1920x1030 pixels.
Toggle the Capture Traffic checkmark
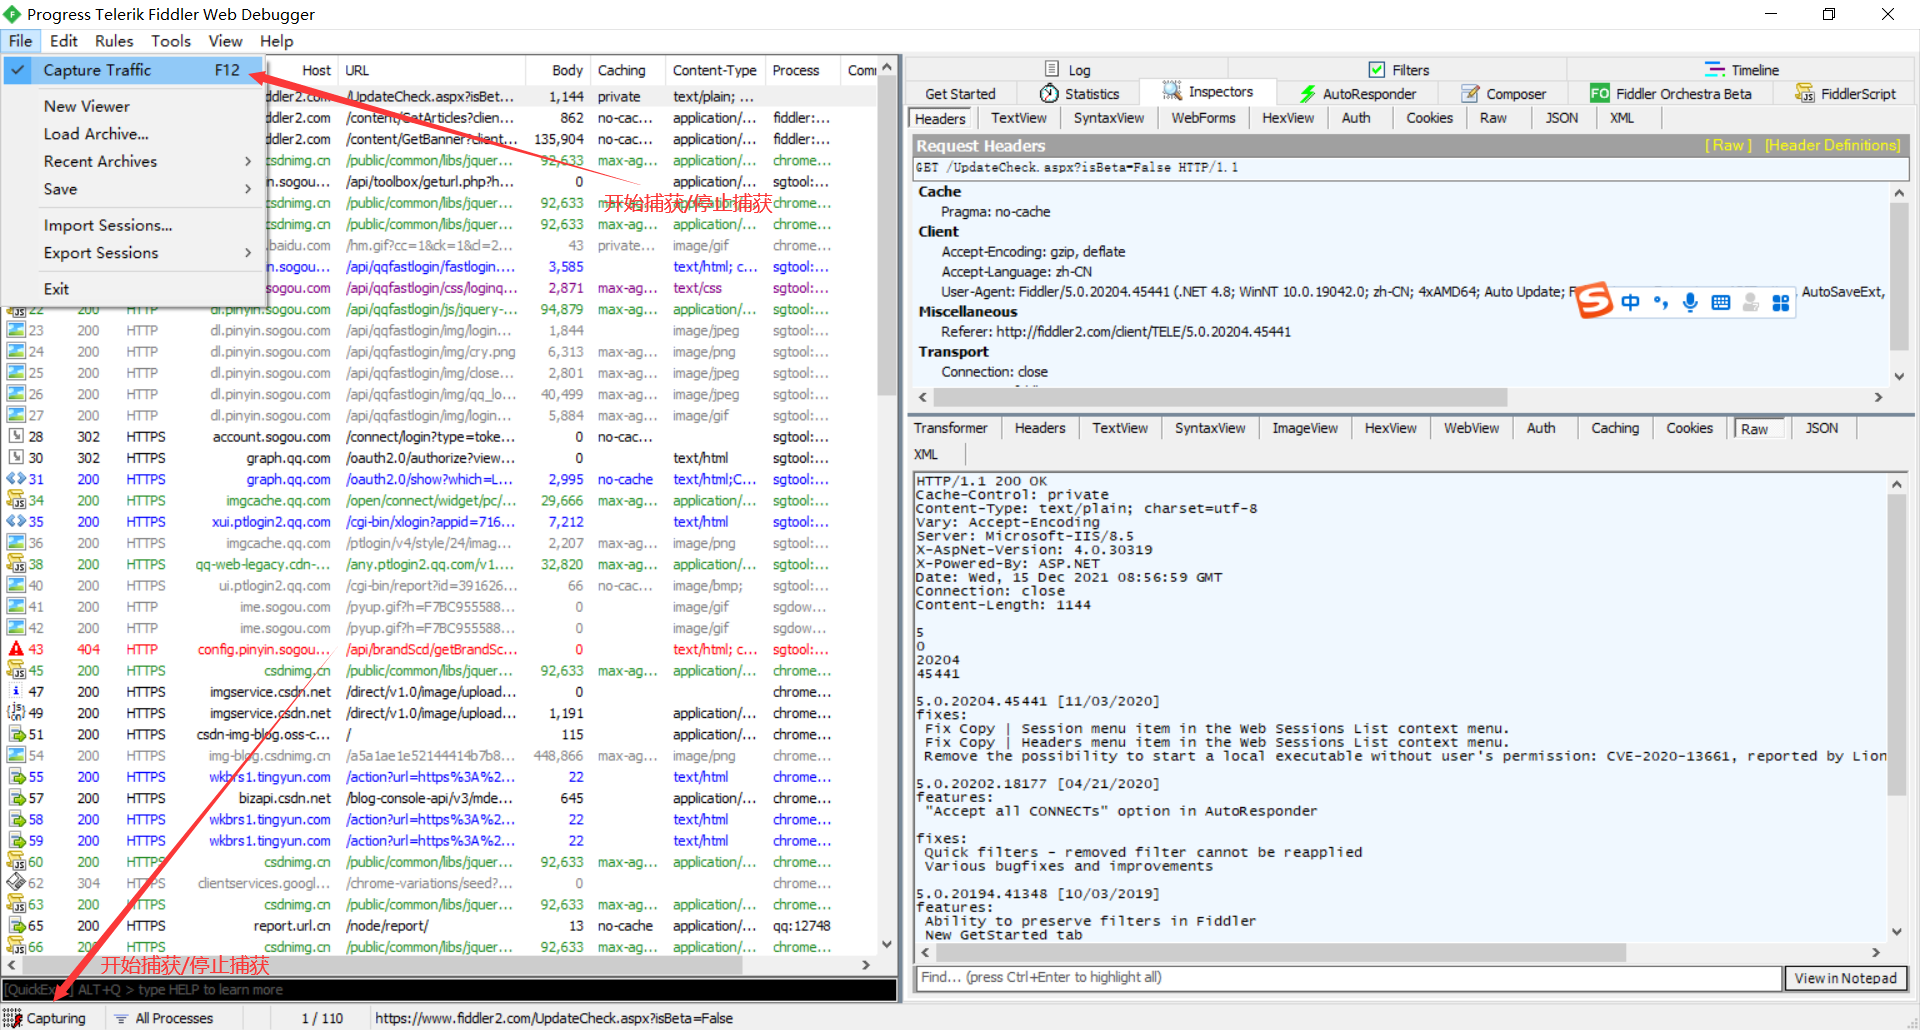(x=18, y=70)
